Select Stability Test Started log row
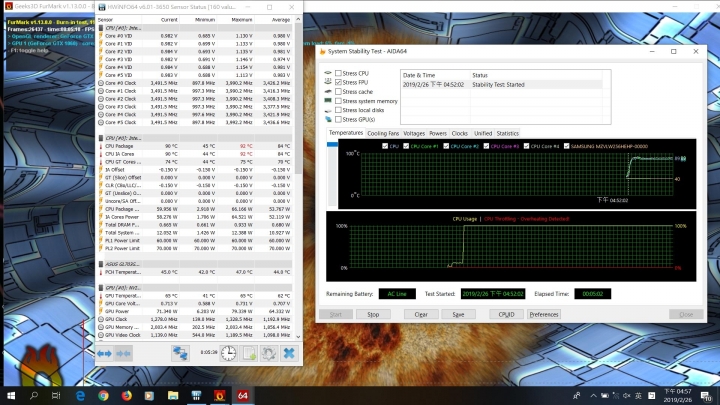Screen dimensions: 720x405 pos(502,84)
